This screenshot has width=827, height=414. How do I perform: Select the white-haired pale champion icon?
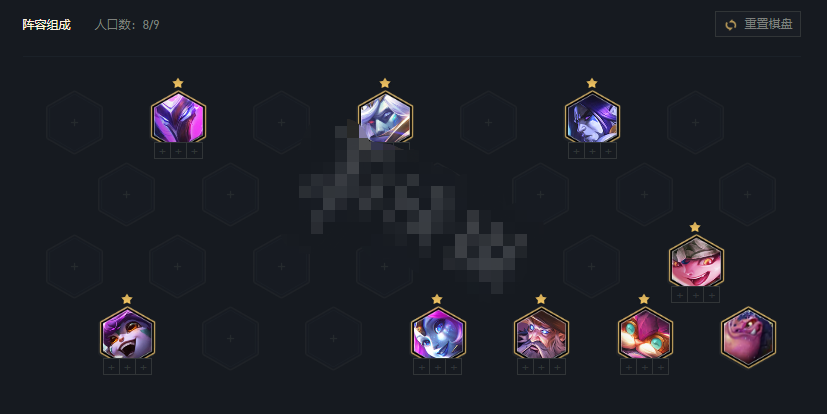(385, 117)
